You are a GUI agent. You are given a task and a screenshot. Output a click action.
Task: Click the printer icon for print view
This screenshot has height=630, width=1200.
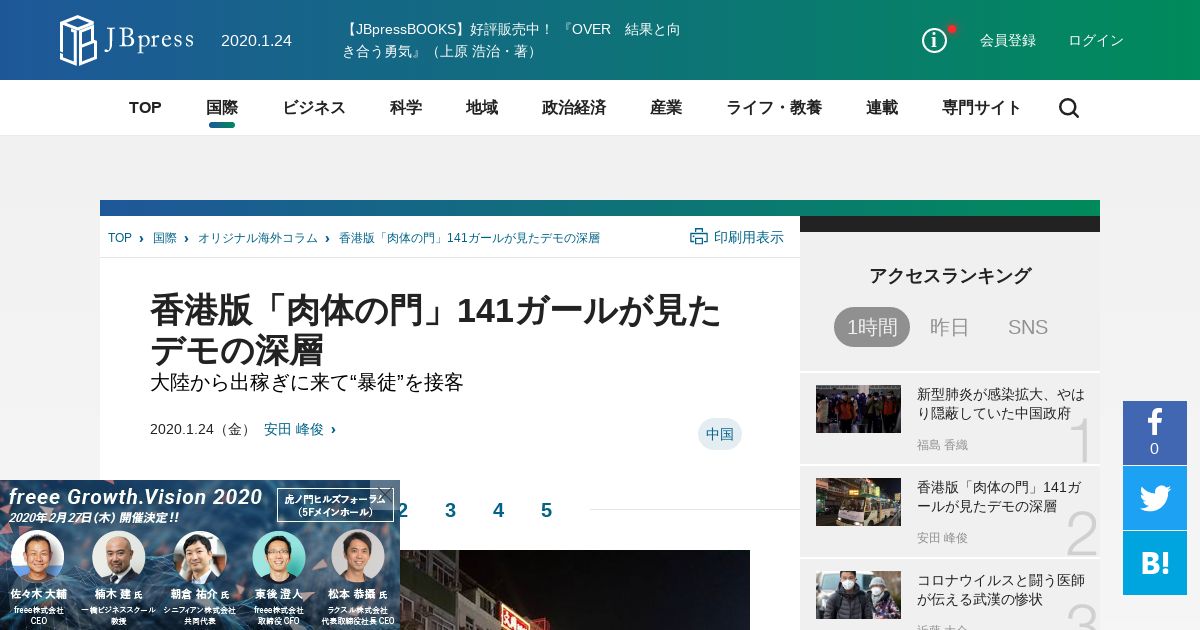[699, 237]
